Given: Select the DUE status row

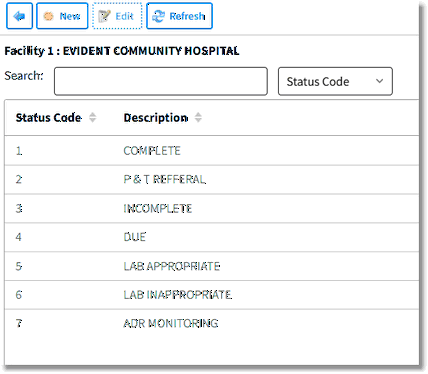Looking at the screenshot, I should click(x=212, y=237).
